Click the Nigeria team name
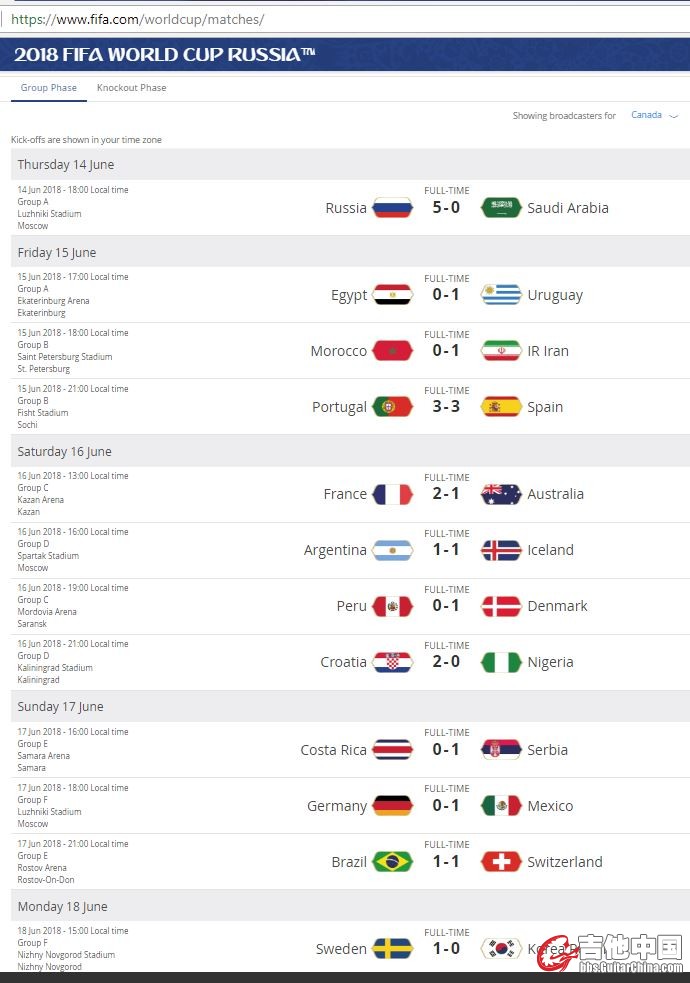The height and width of the screenshot is (983, 690). pos(550,662)
